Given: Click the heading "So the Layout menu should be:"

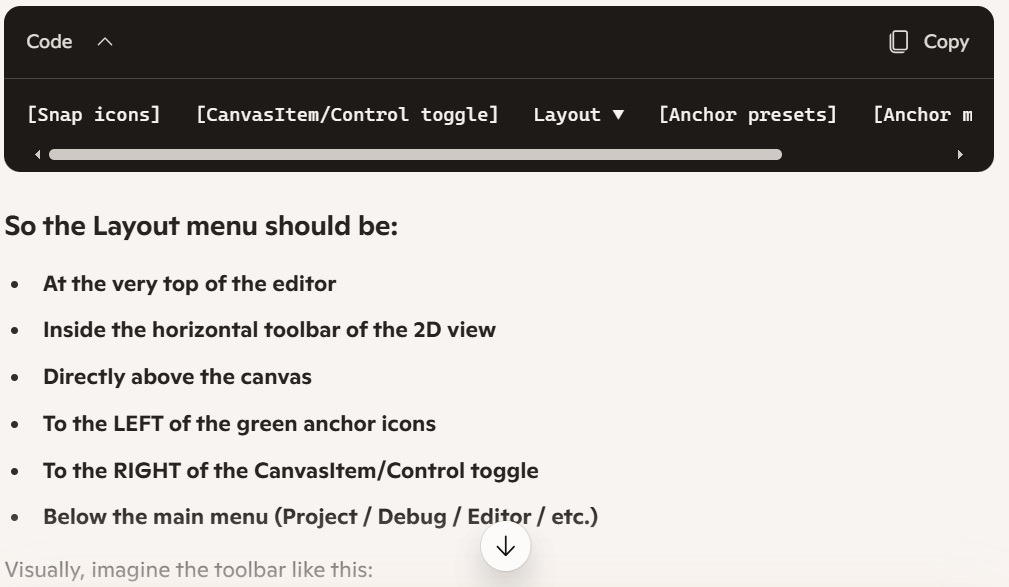Looking at the screenshot, I should pos(201,226).
